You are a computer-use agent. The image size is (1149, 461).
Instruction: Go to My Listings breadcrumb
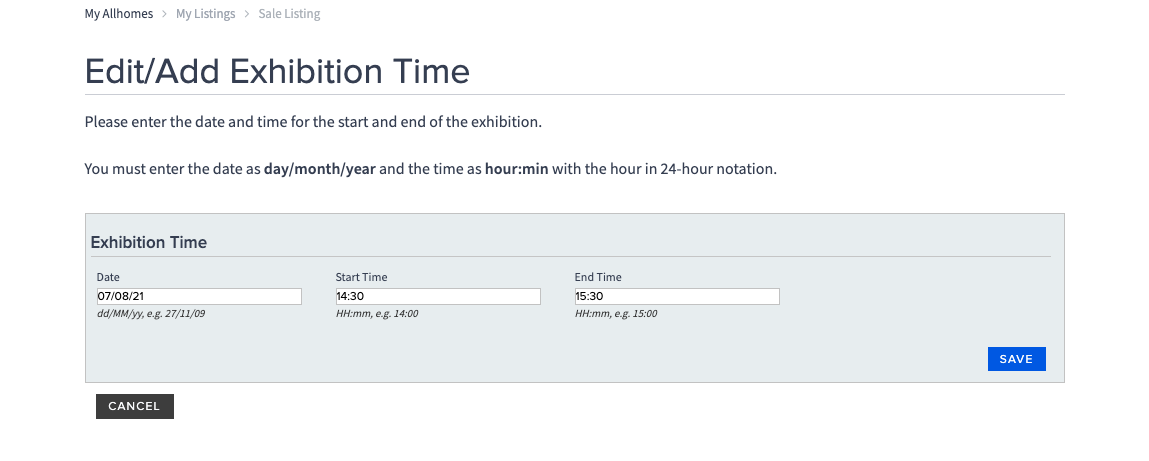(x=205, y=14)
